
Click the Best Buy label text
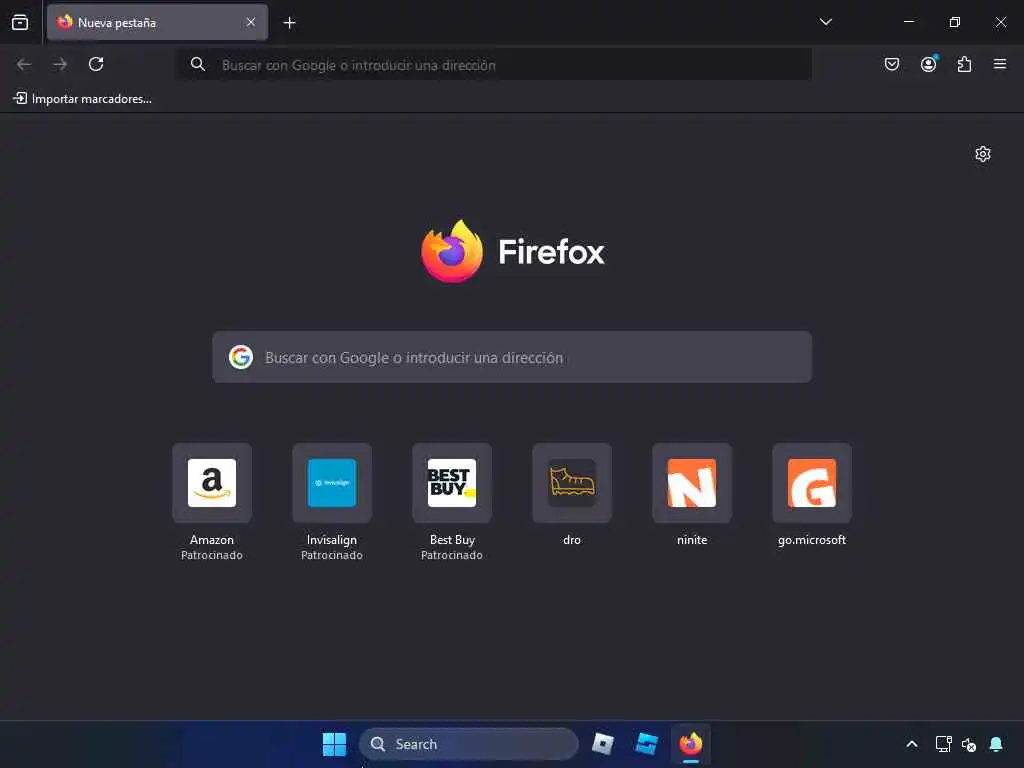point(452,540)
